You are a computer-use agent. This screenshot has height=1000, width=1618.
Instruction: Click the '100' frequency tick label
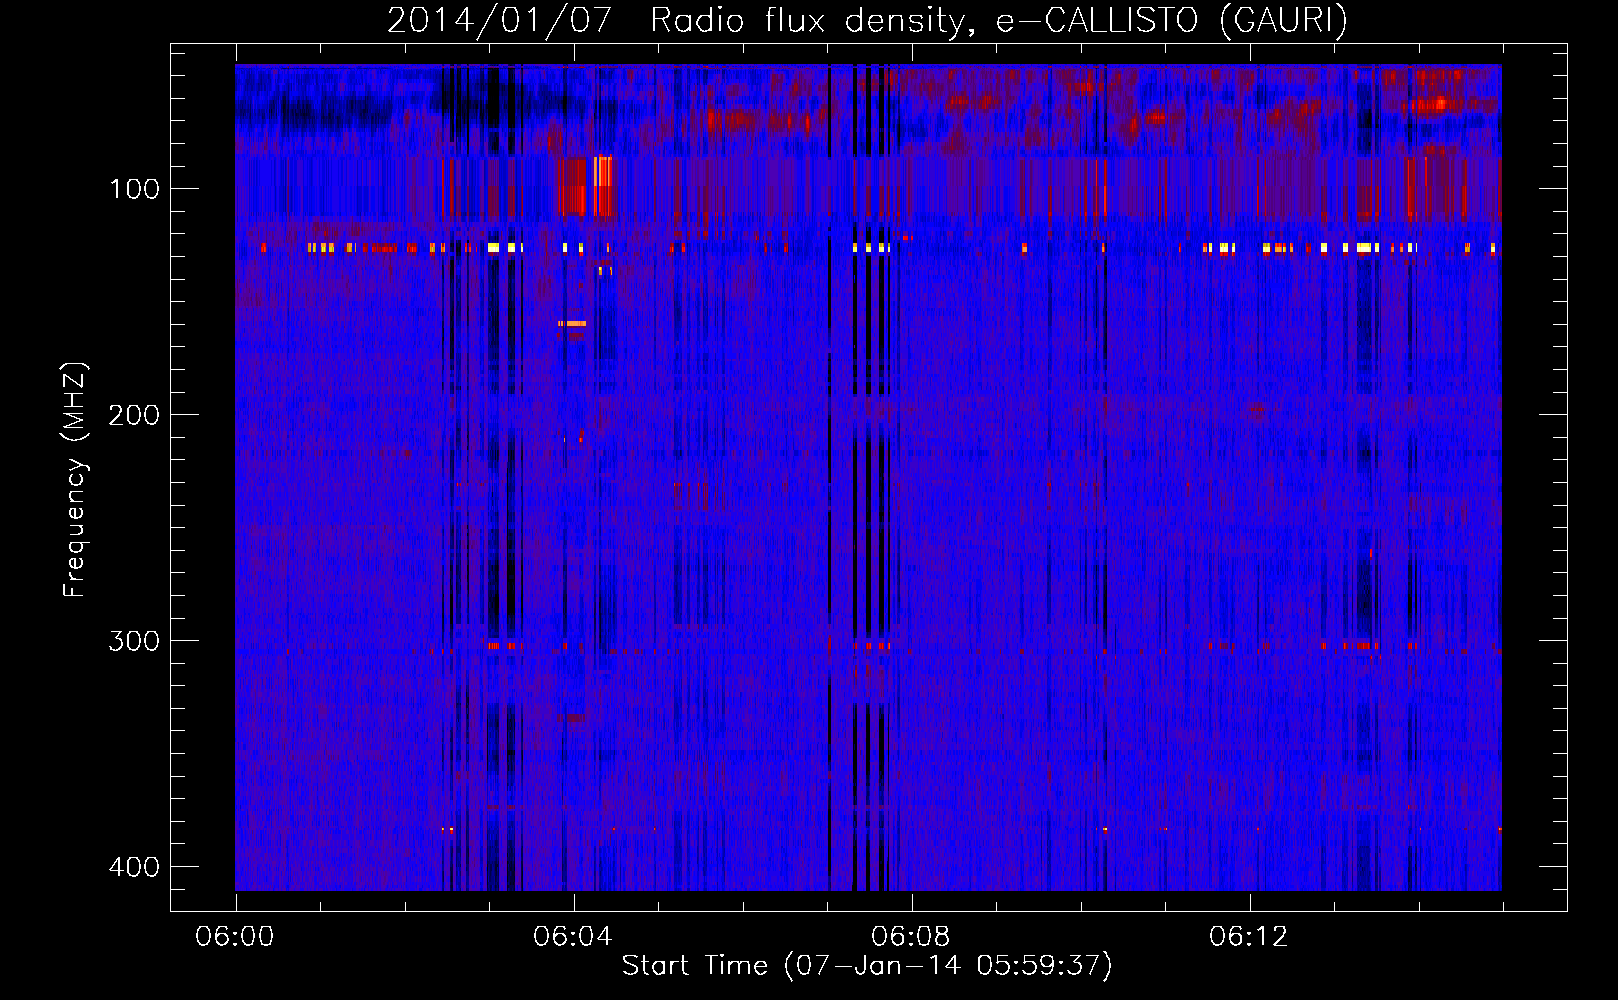[x=134, y=189]
